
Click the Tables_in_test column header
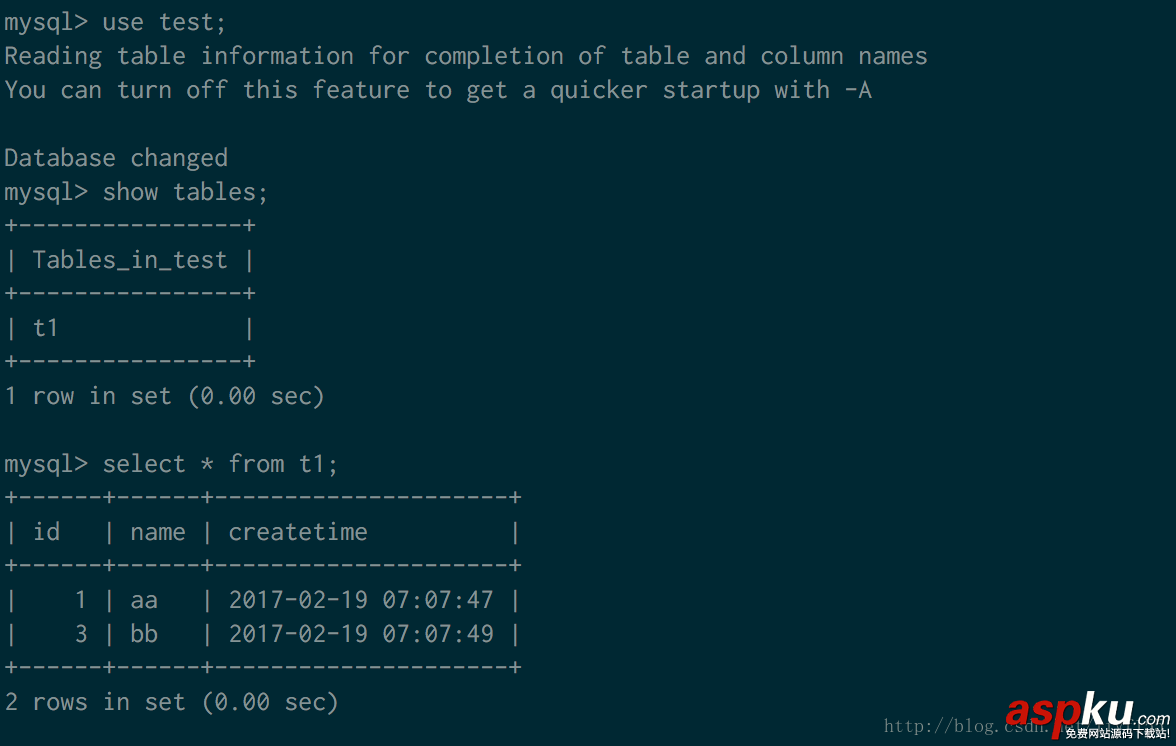click(x=130, y=260)
